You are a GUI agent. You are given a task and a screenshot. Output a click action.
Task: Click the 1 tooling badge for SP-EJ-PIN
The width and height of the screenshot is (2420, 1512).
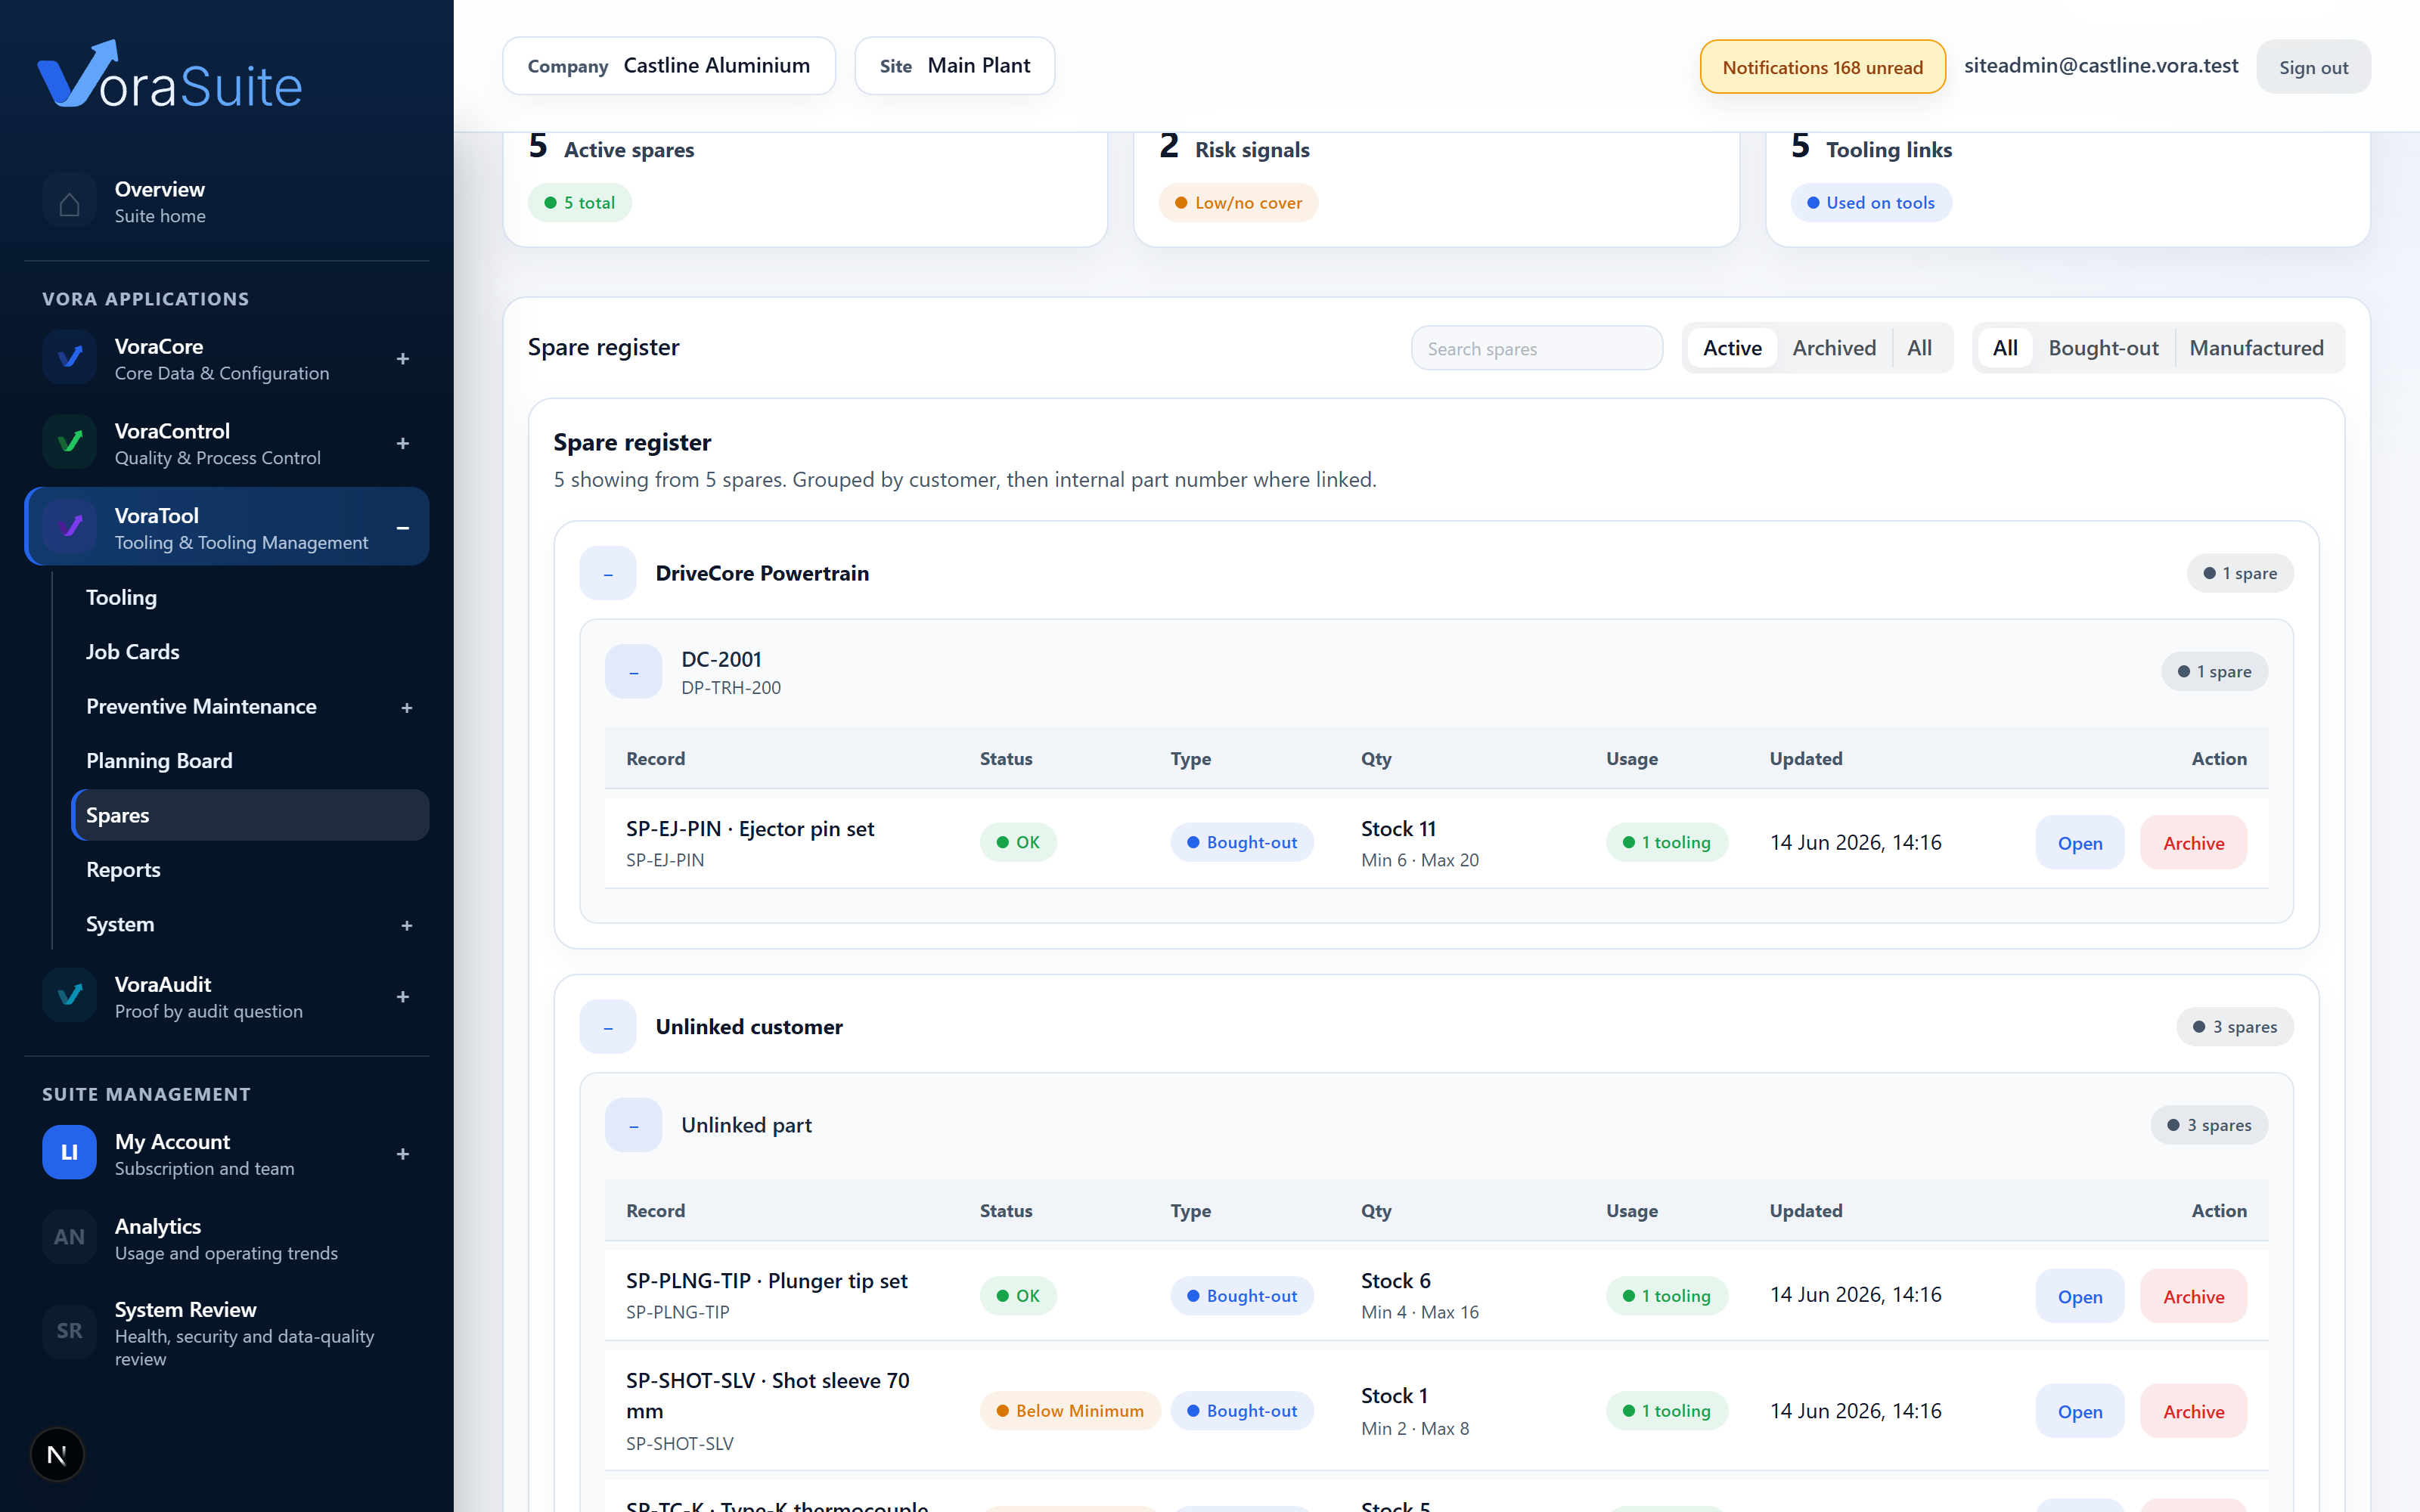(x=1666, y=843)
